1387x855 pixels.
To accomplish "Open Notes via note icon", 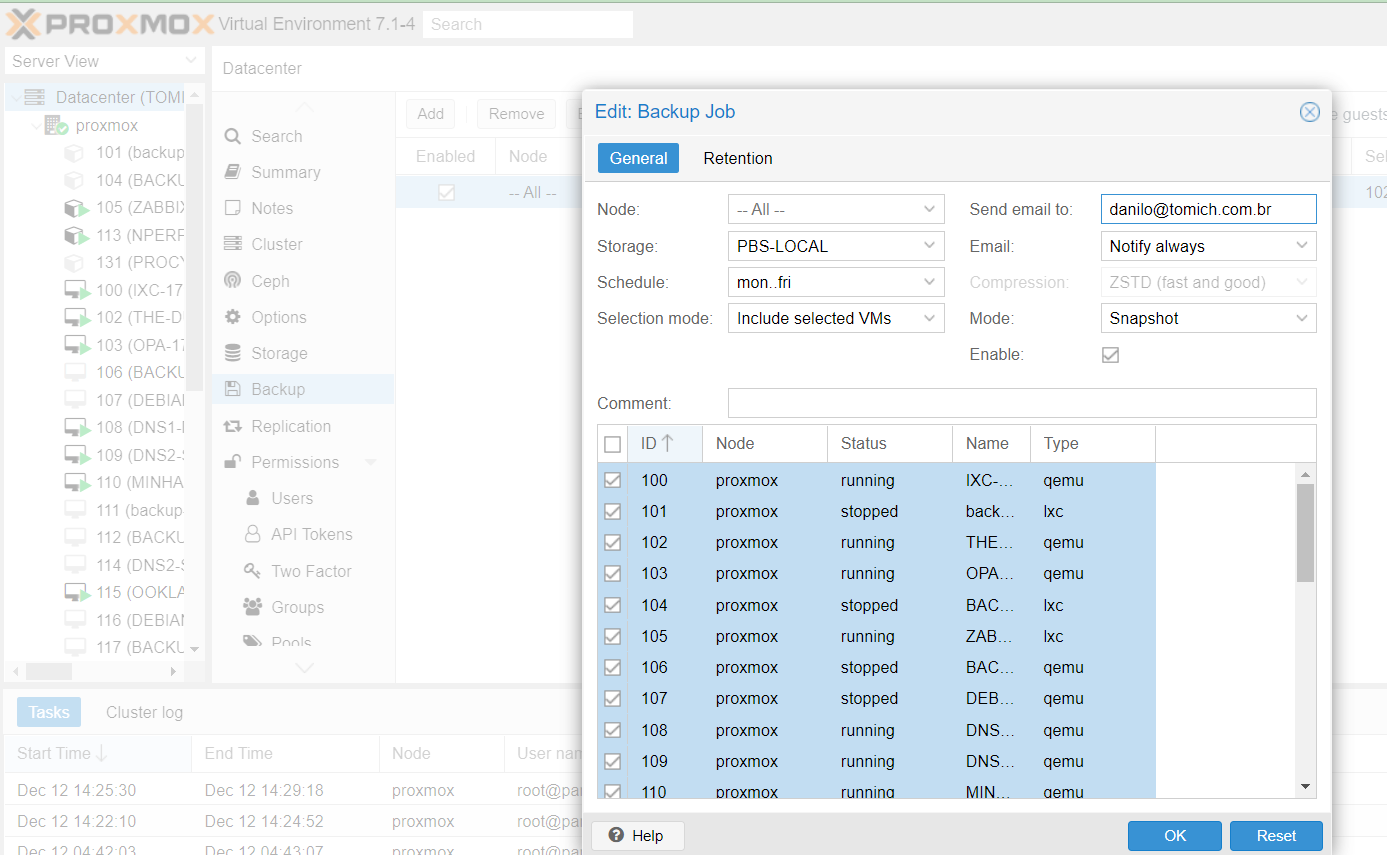I will 233,208.
